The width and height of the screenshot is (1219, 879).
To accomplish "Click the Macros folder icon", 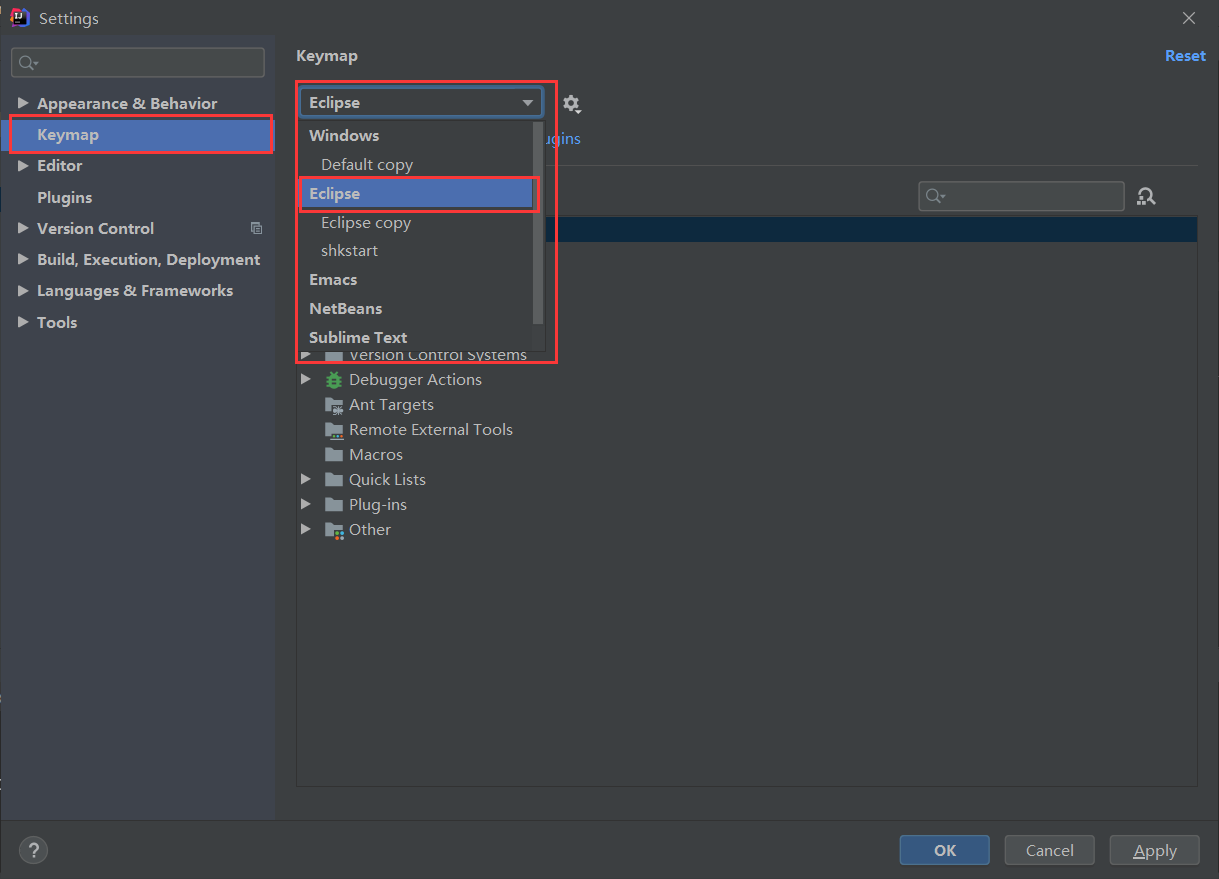I will pos(334,455).
